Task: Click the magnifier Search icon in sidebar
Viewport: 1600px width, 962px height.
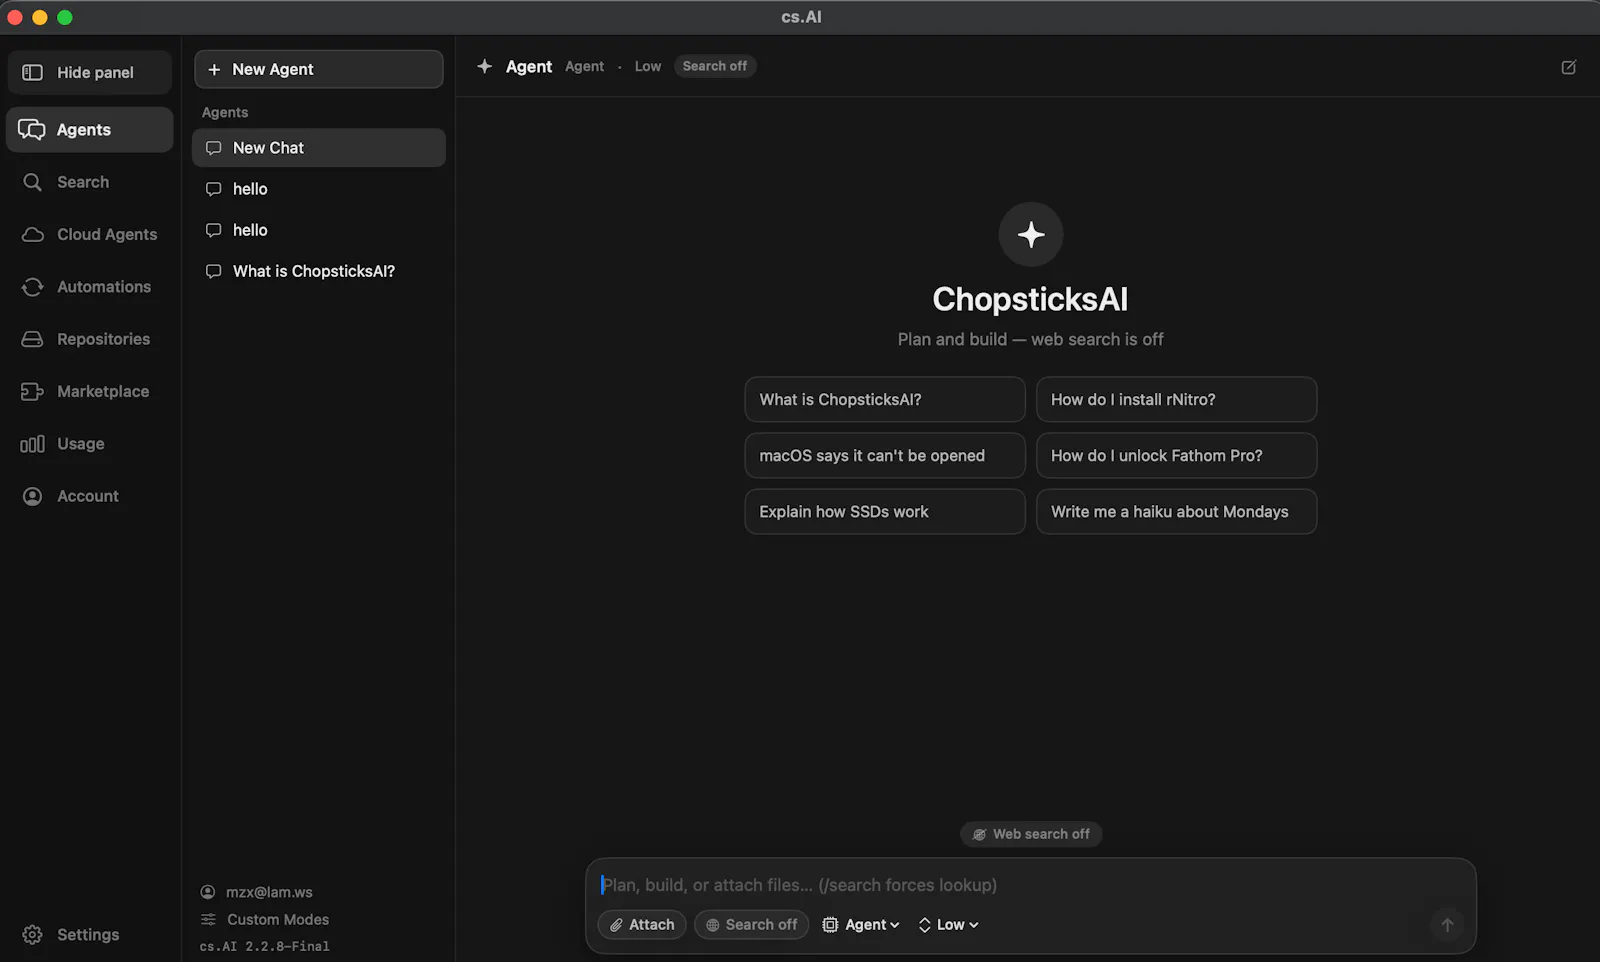Action: pos(32,182)
